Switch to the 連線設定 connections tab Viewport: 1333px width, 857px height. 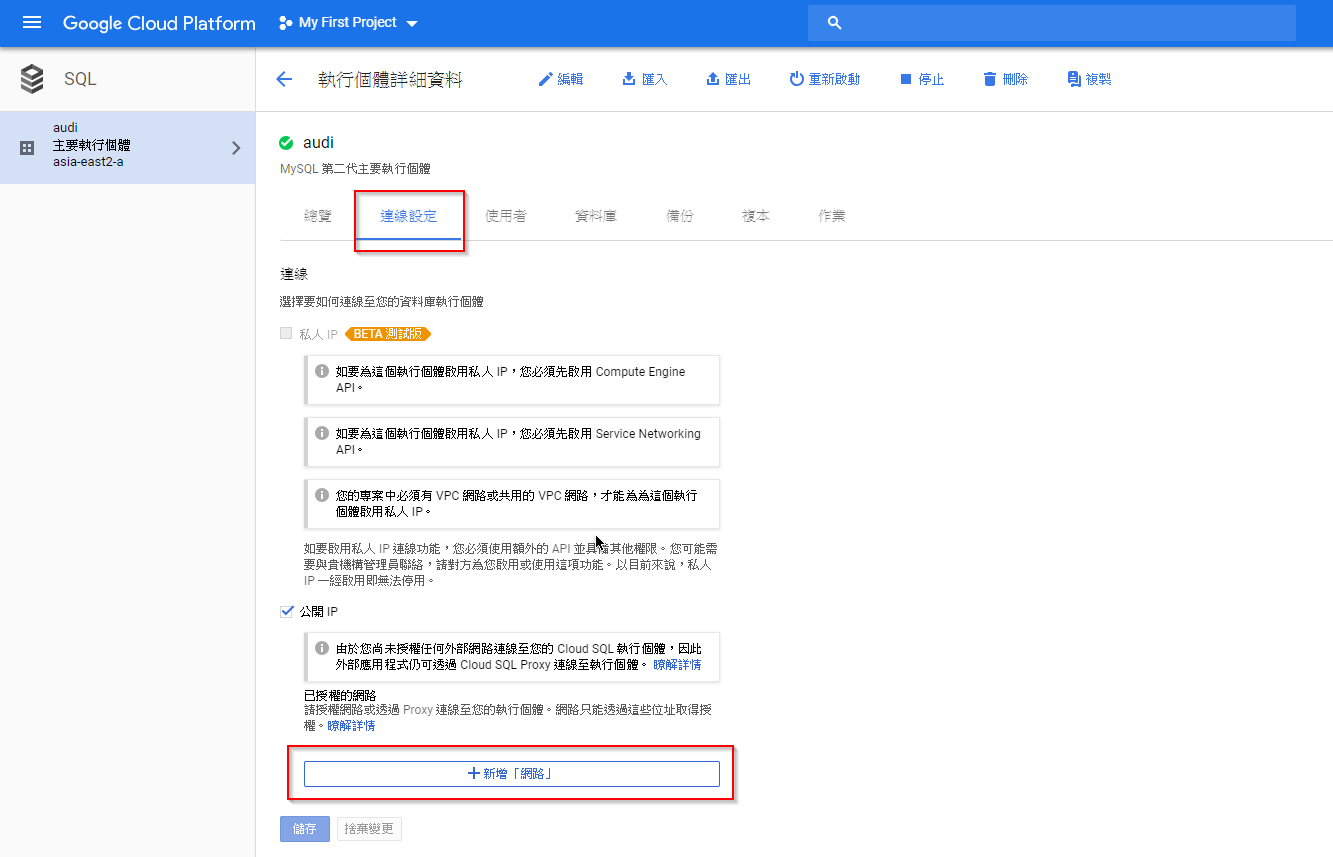point(409,216)
